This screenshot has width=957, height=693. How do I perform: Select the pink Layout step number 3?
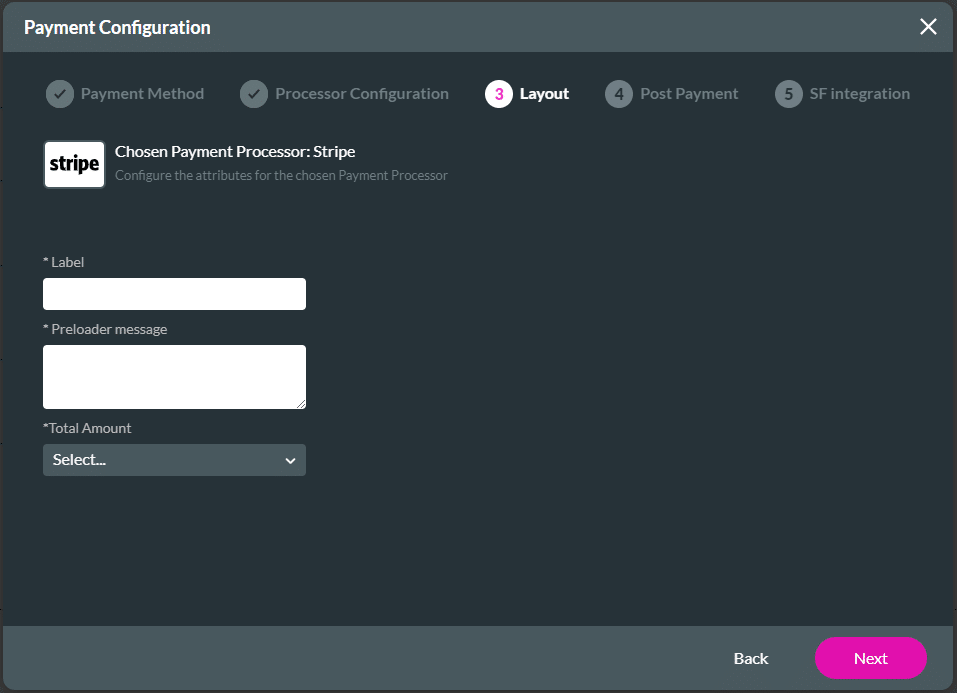pyautogui.click(x=500, y=93)
